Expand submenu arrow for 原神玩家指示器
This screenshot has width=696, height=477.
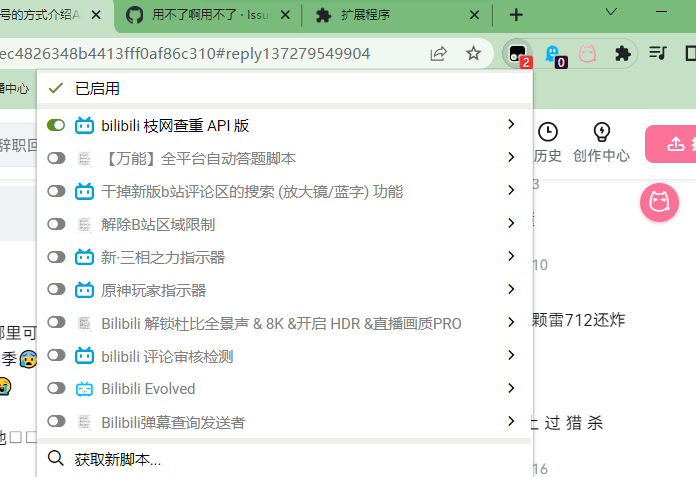(x=511, y=289)
